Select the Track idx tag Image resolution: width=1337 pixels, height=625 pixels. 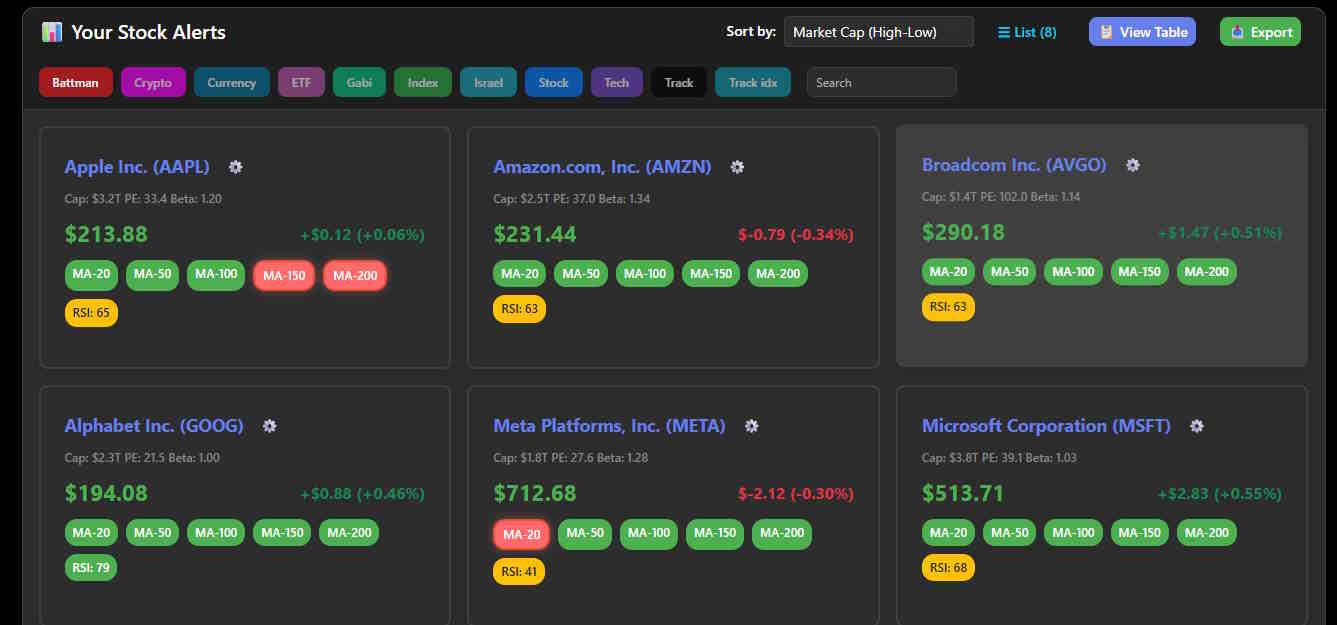click(x=753, y=83)
